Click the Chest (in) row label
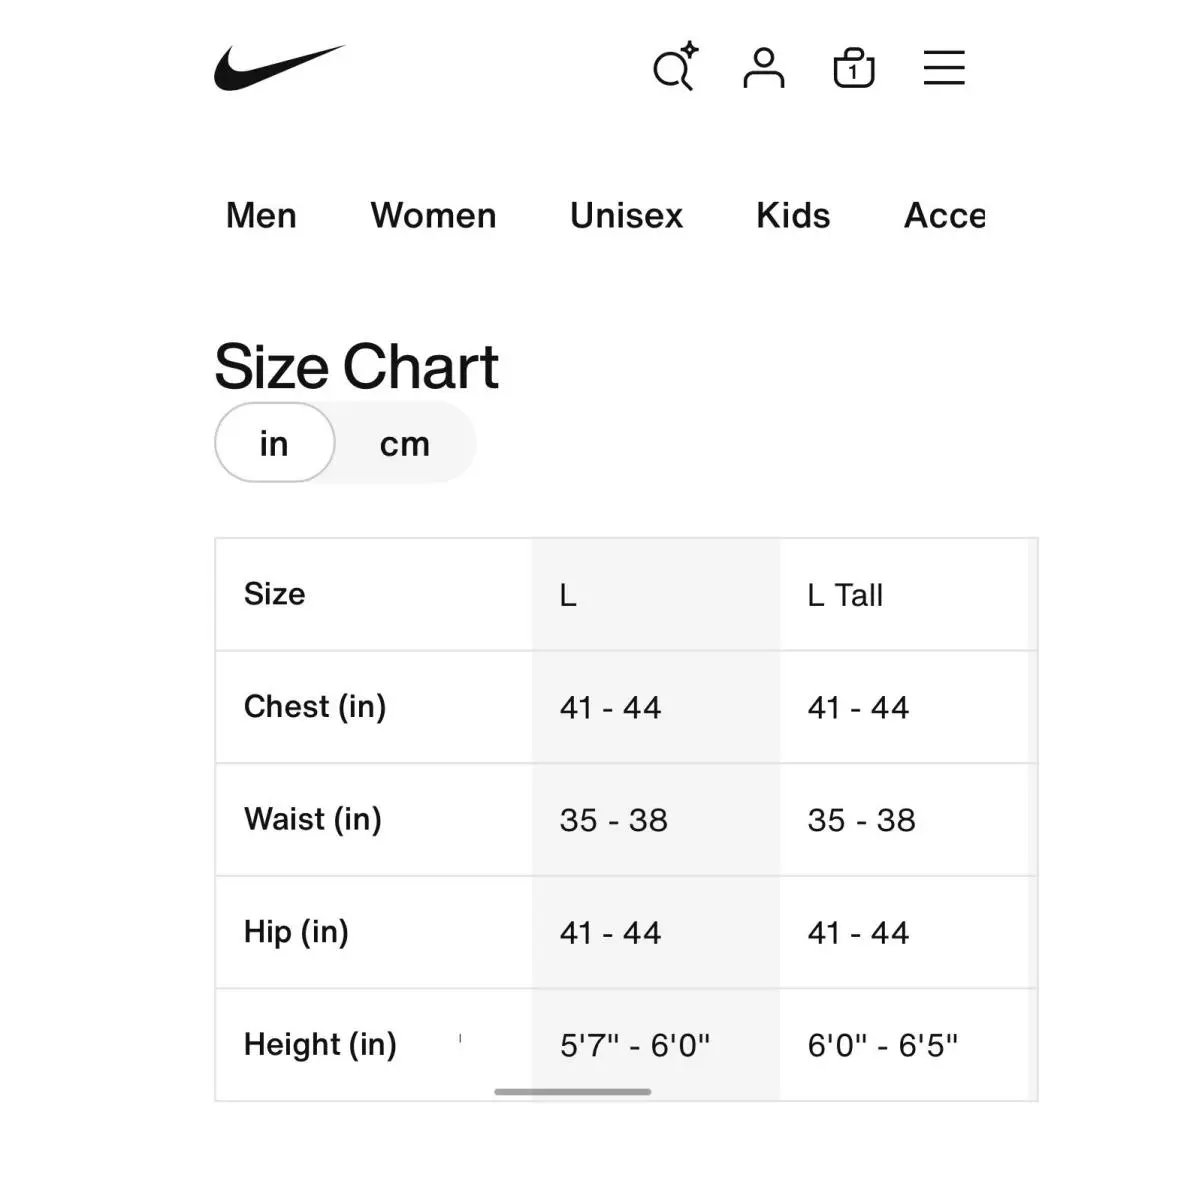Viewport: 1199px width, 1199px height. (315, 707)
